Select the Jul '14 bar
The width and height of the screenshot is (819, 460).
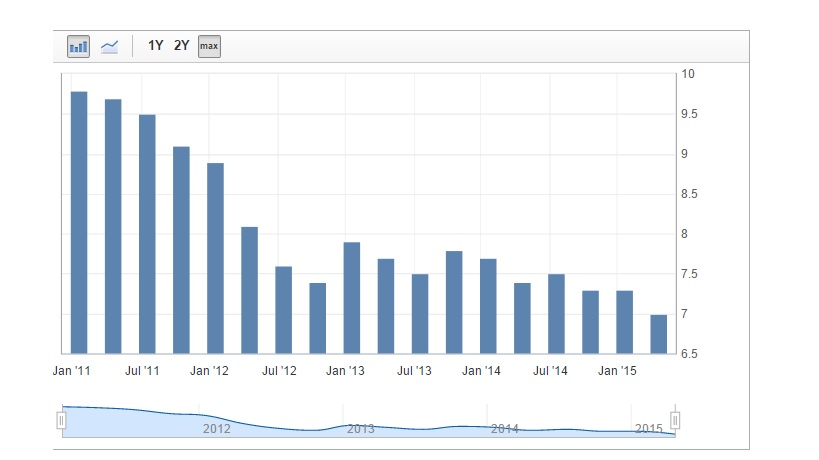[x=556, y=314]
